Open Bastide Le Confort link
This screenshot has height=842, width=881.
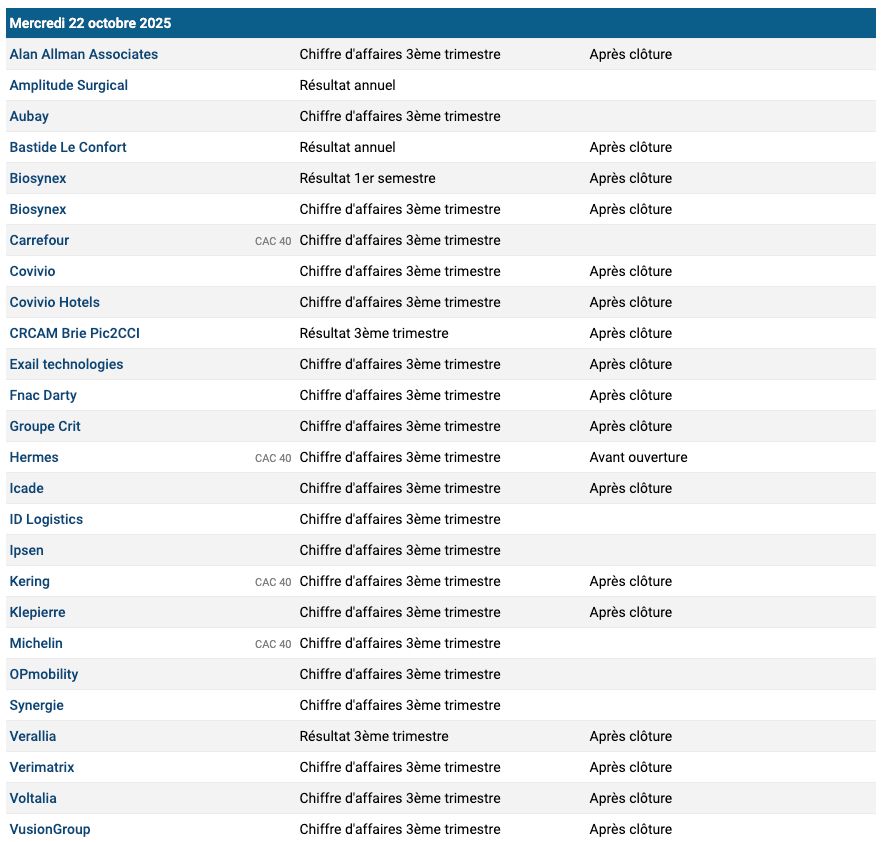click(x=68, y=147)
